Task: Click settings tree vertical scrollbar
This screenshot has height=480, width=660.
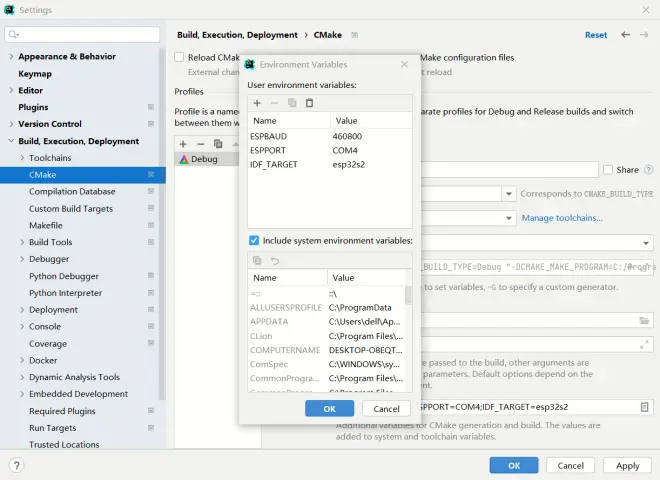Action: pyautogui.click(x=162, y=223)
